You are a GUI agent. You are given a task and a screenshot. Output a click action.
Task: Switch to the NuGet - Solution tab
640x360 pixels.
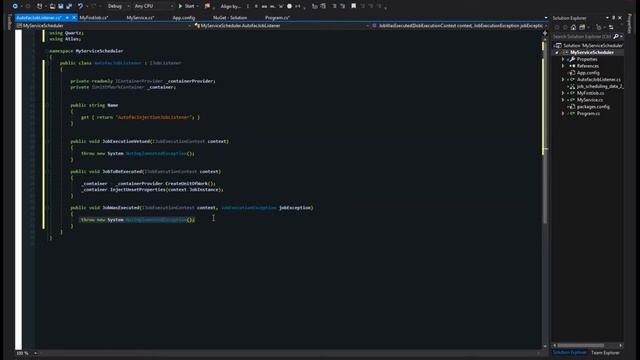tap(230, 18)
